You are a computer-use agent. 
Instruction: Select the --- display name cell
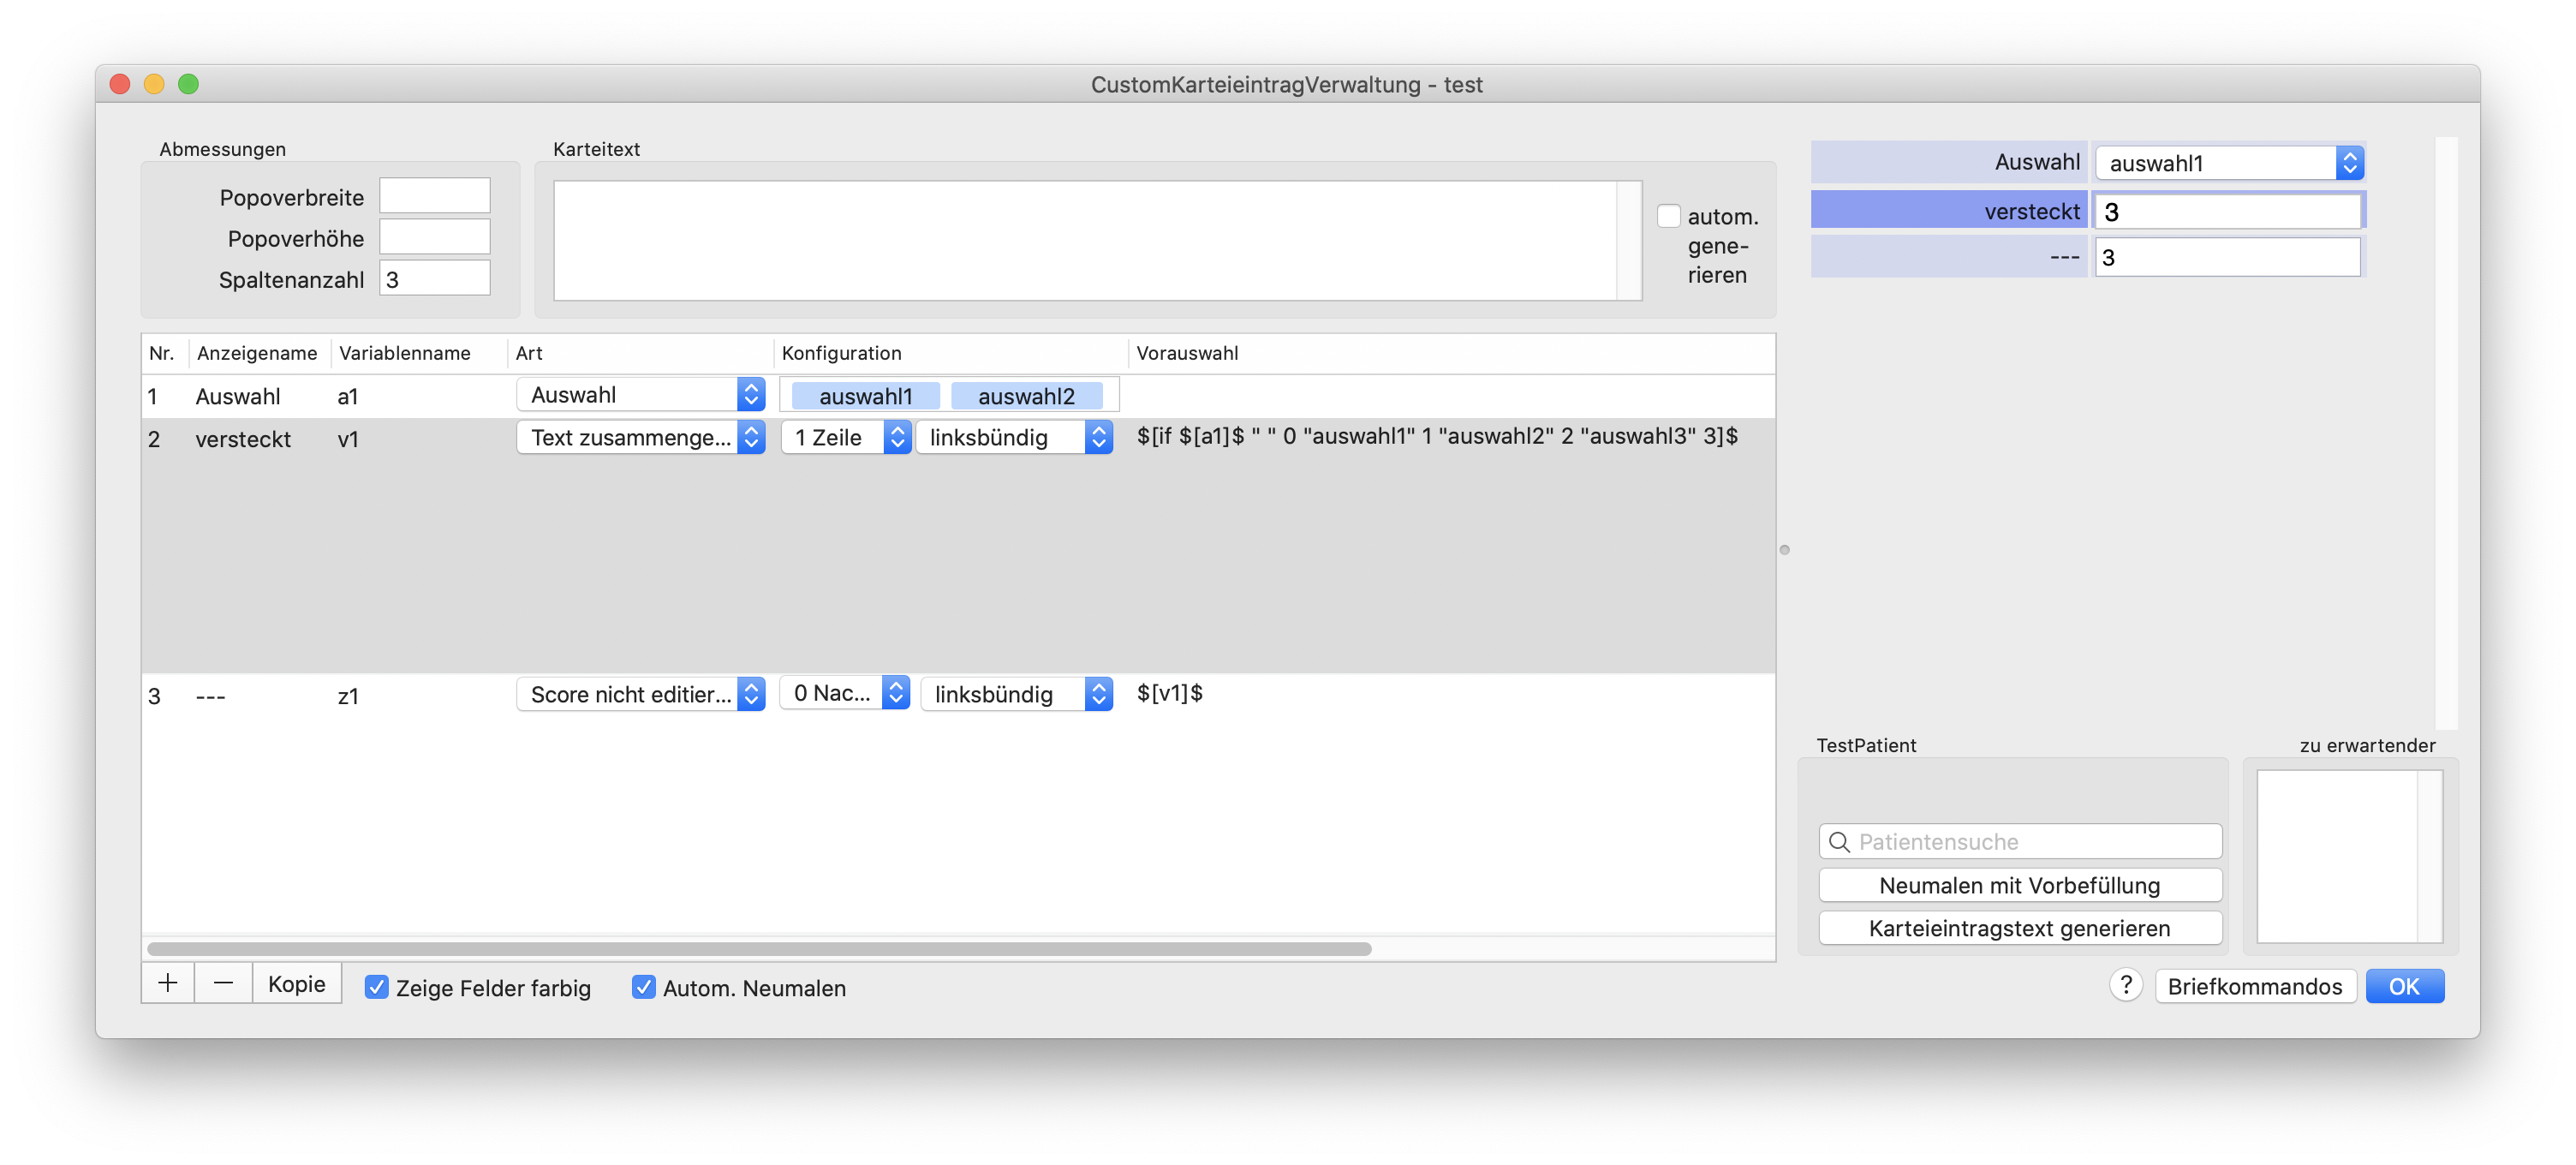(211, 696)
